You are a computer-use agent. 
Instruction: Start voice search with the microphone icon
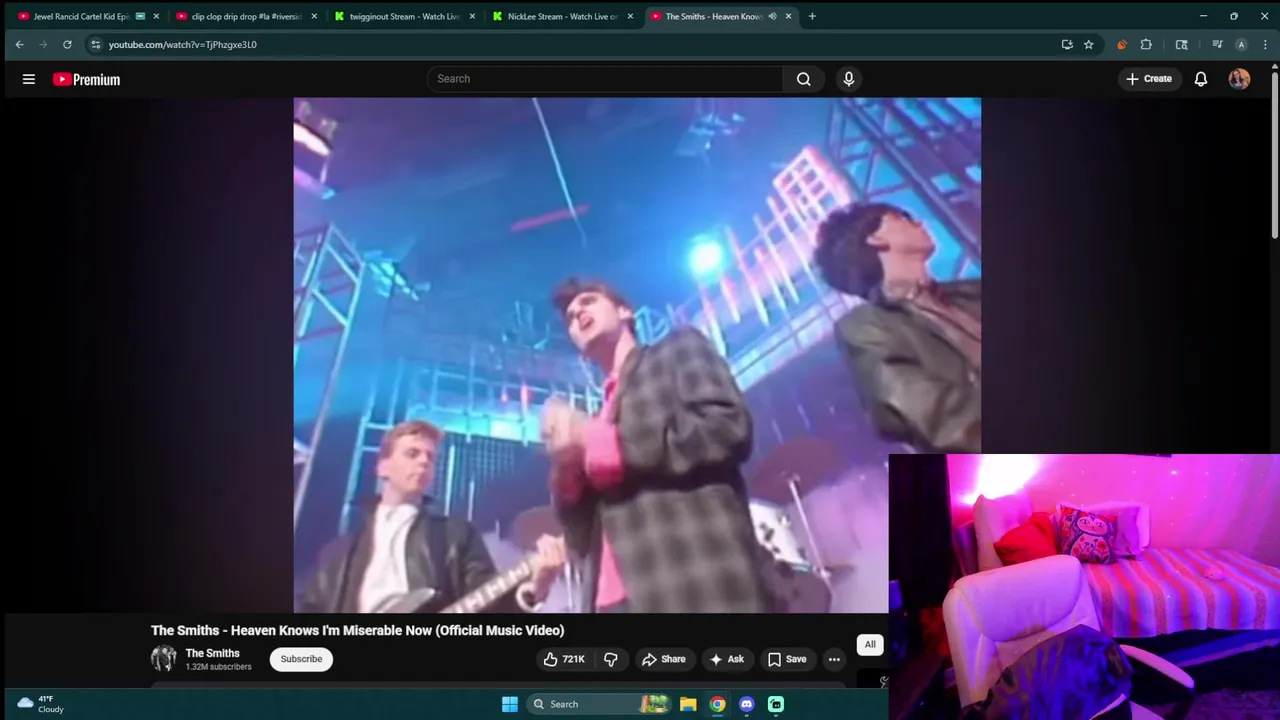pos(849,79)
